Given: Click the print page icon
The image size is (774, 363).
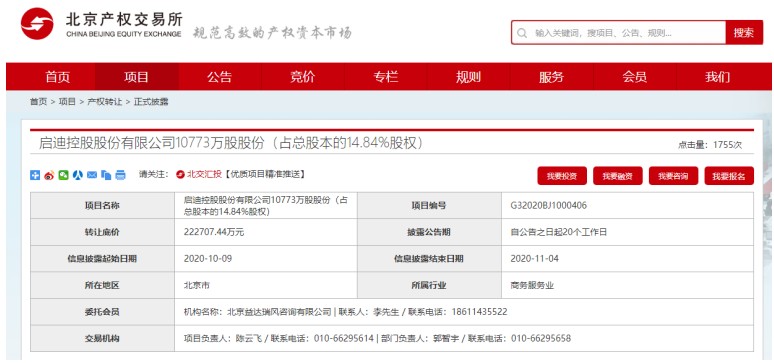Looking at the screenshot, I should click(120, 175).
